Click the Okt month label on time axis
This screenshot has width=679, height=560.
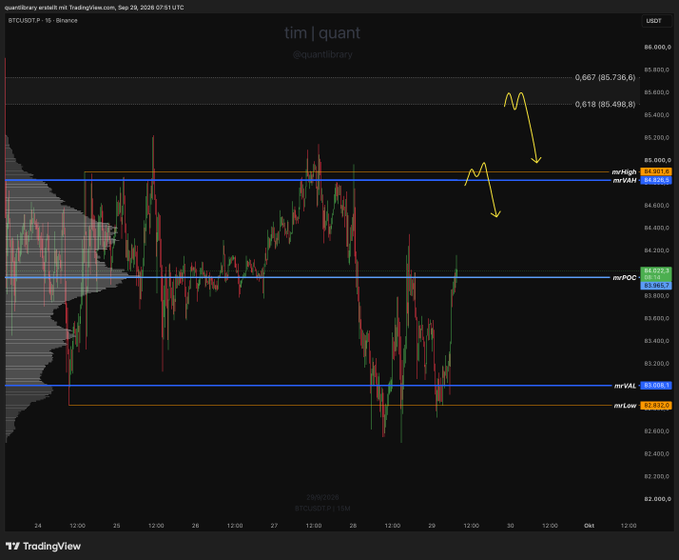pyautogui.click(x=589, y=525)
